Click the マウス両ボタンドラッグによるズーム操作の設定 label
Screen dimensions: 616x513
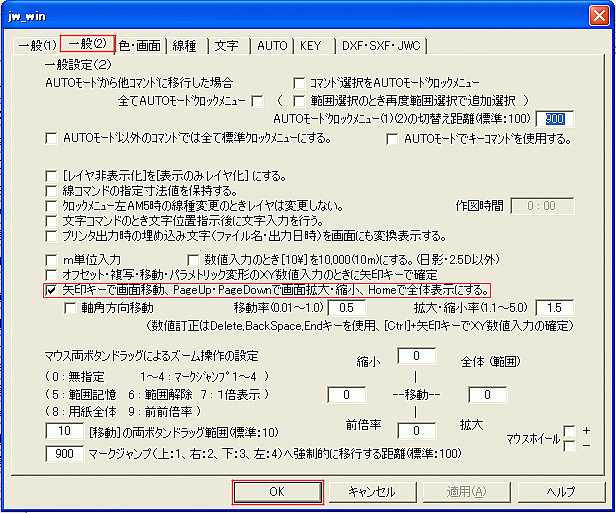pos(152,356)
